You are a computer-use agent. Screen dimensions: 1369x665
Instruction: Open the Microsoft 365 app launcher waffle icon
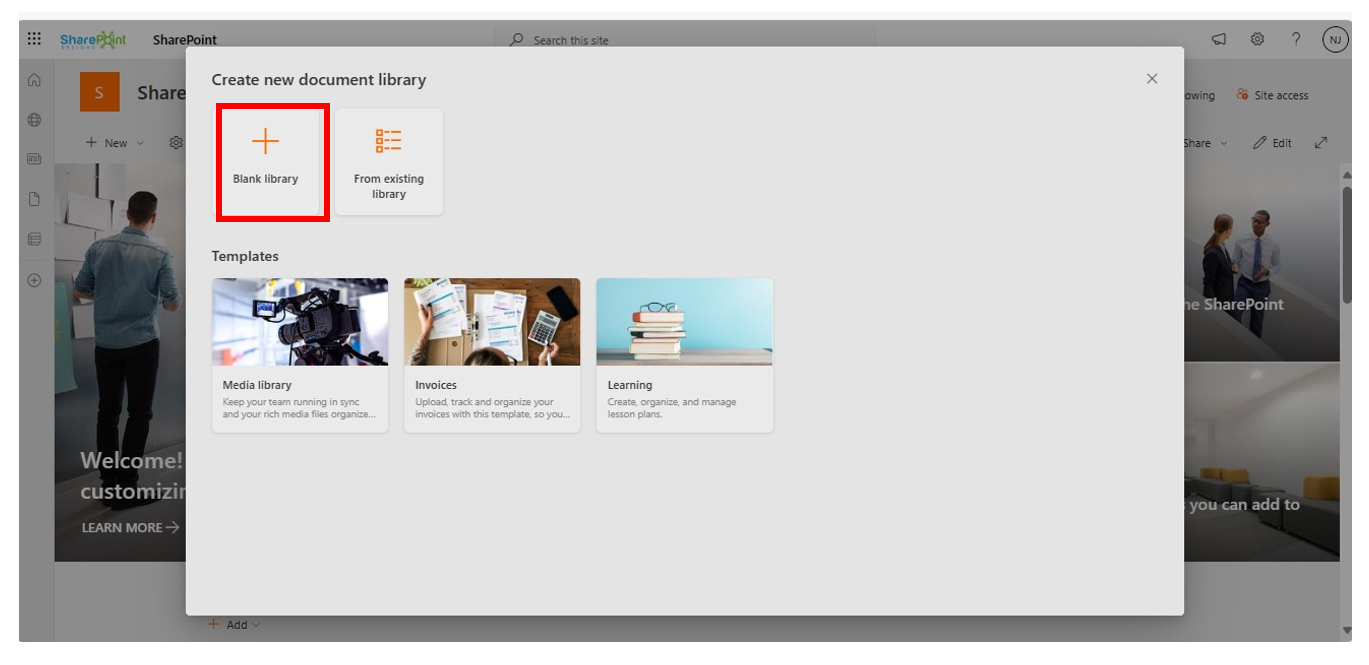(34, 38)
